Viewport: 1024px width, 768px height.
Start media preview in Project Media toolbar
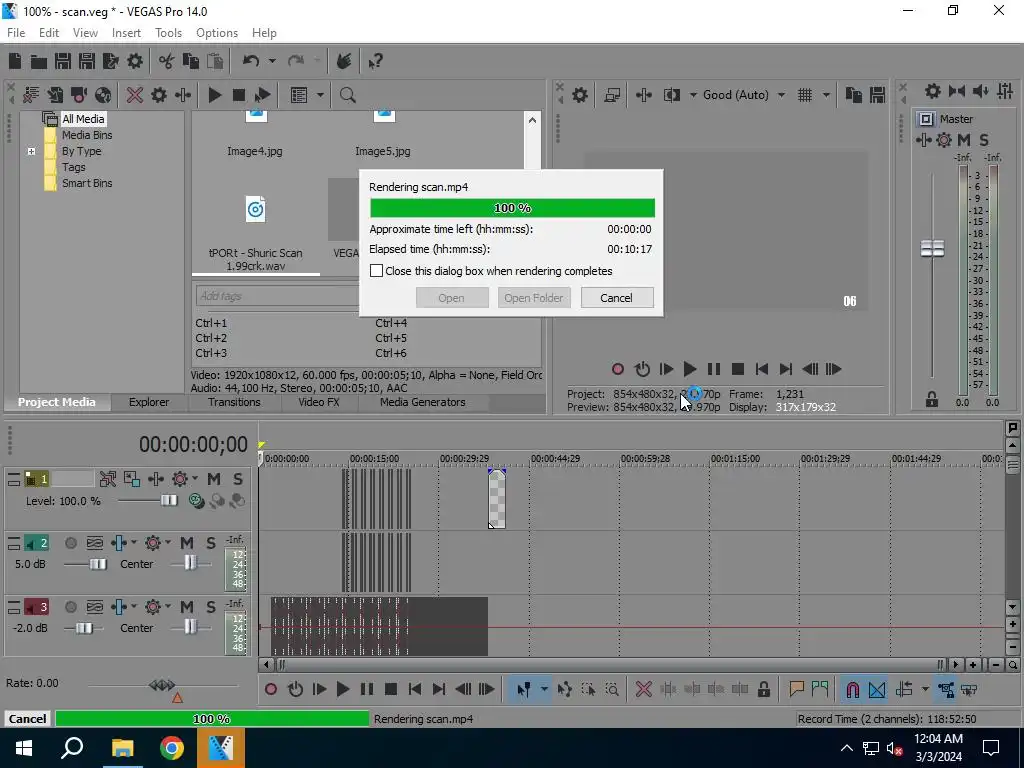pos(214,95)
